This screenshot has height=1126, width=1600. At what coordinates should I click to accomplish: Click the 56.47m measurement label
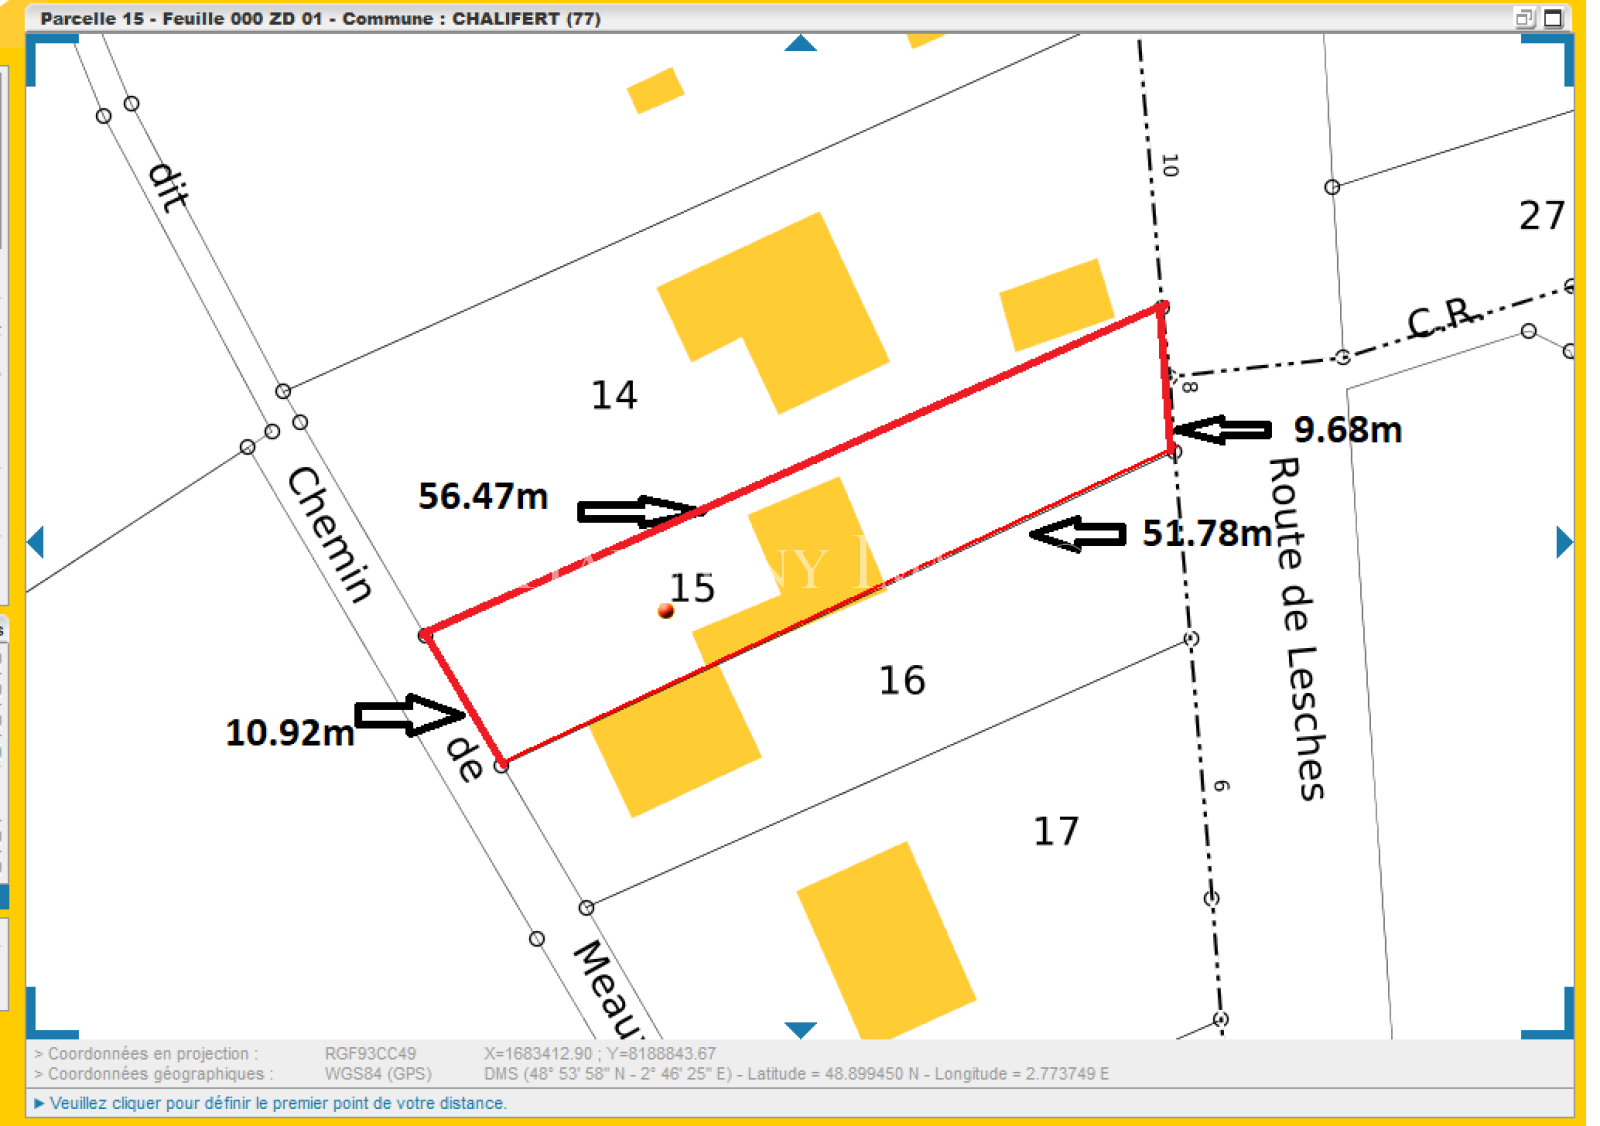click(483, 496)
